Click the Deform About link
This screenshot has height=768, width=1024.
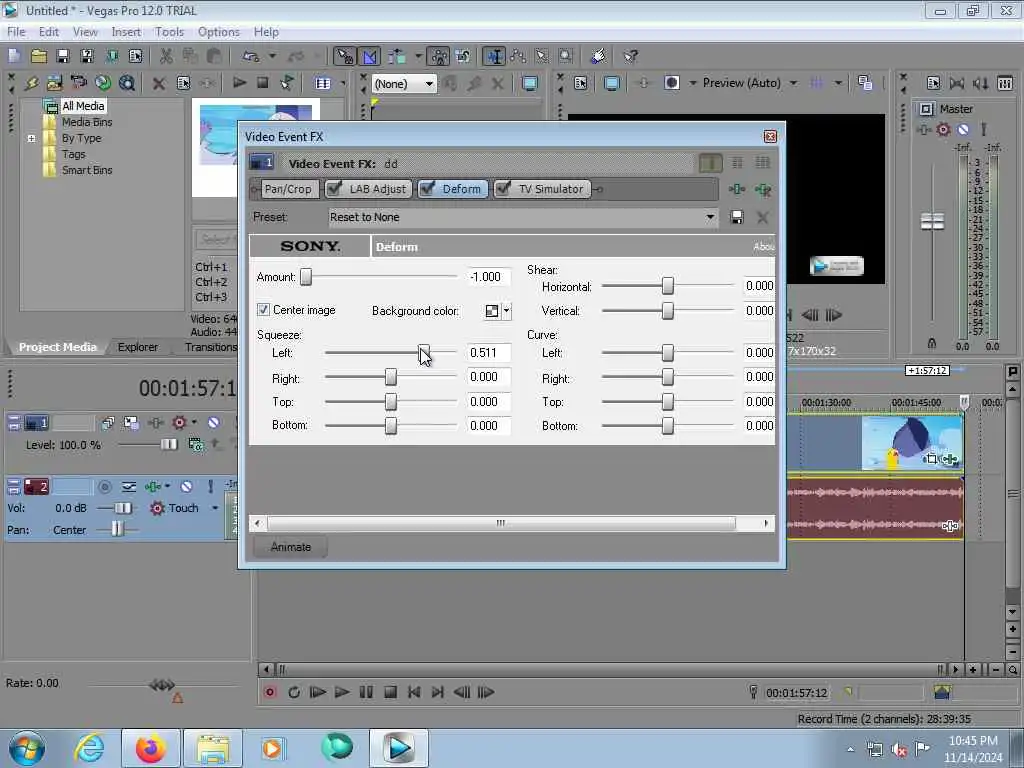coord(763,247)
